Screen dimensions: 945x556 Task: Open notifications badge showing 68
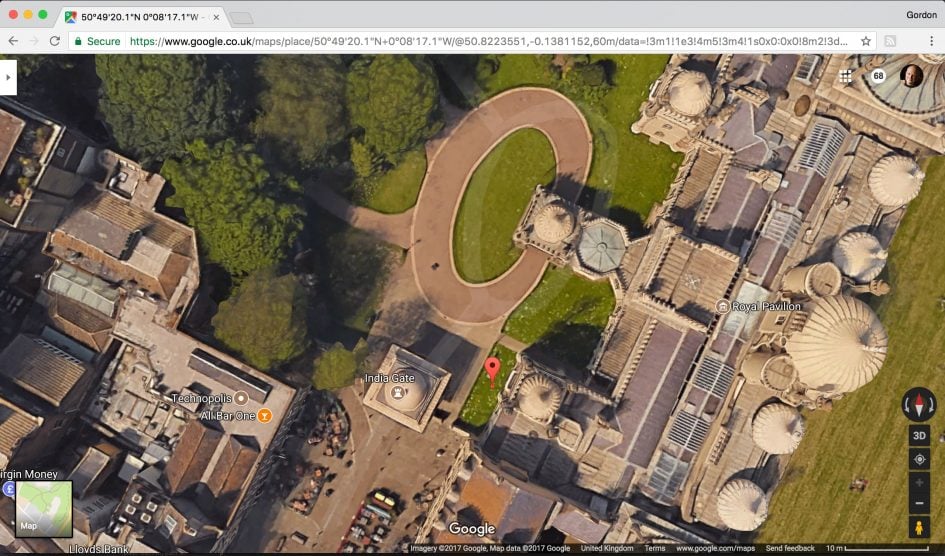(x=878, y=76)
